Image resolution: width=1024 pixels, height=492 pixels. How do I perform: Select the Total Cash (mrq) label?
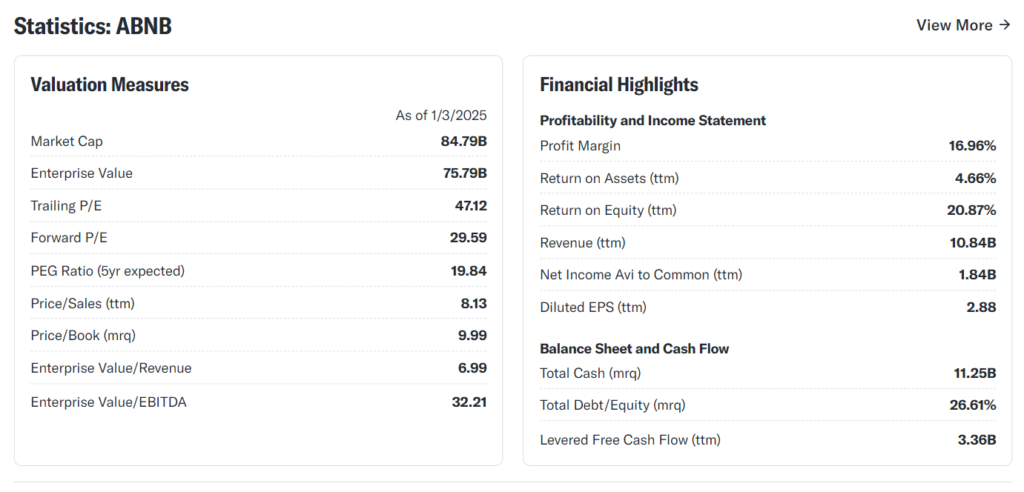[x=590, y=374]
